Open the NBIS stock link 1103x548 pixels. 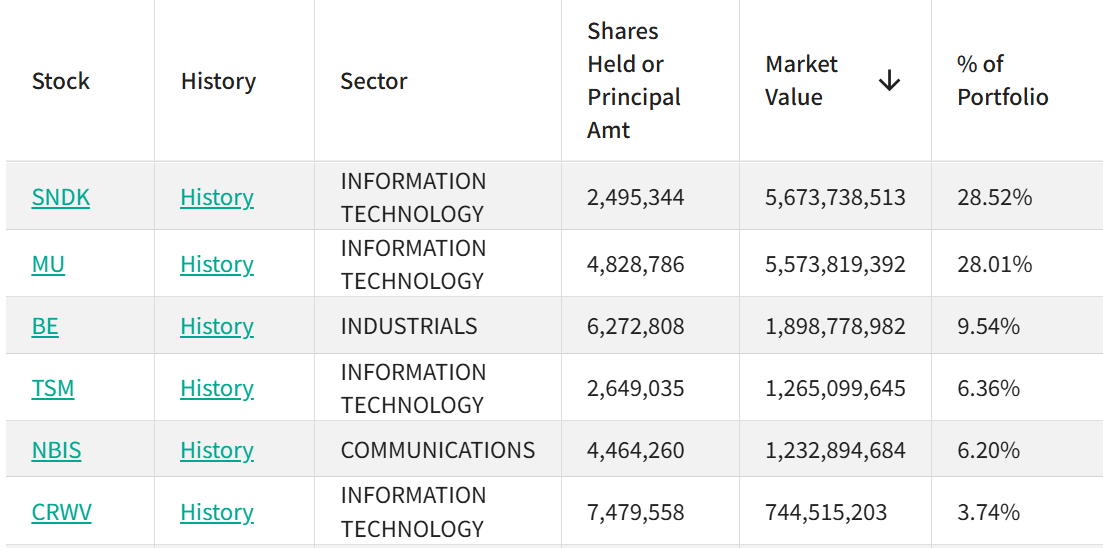56,450
